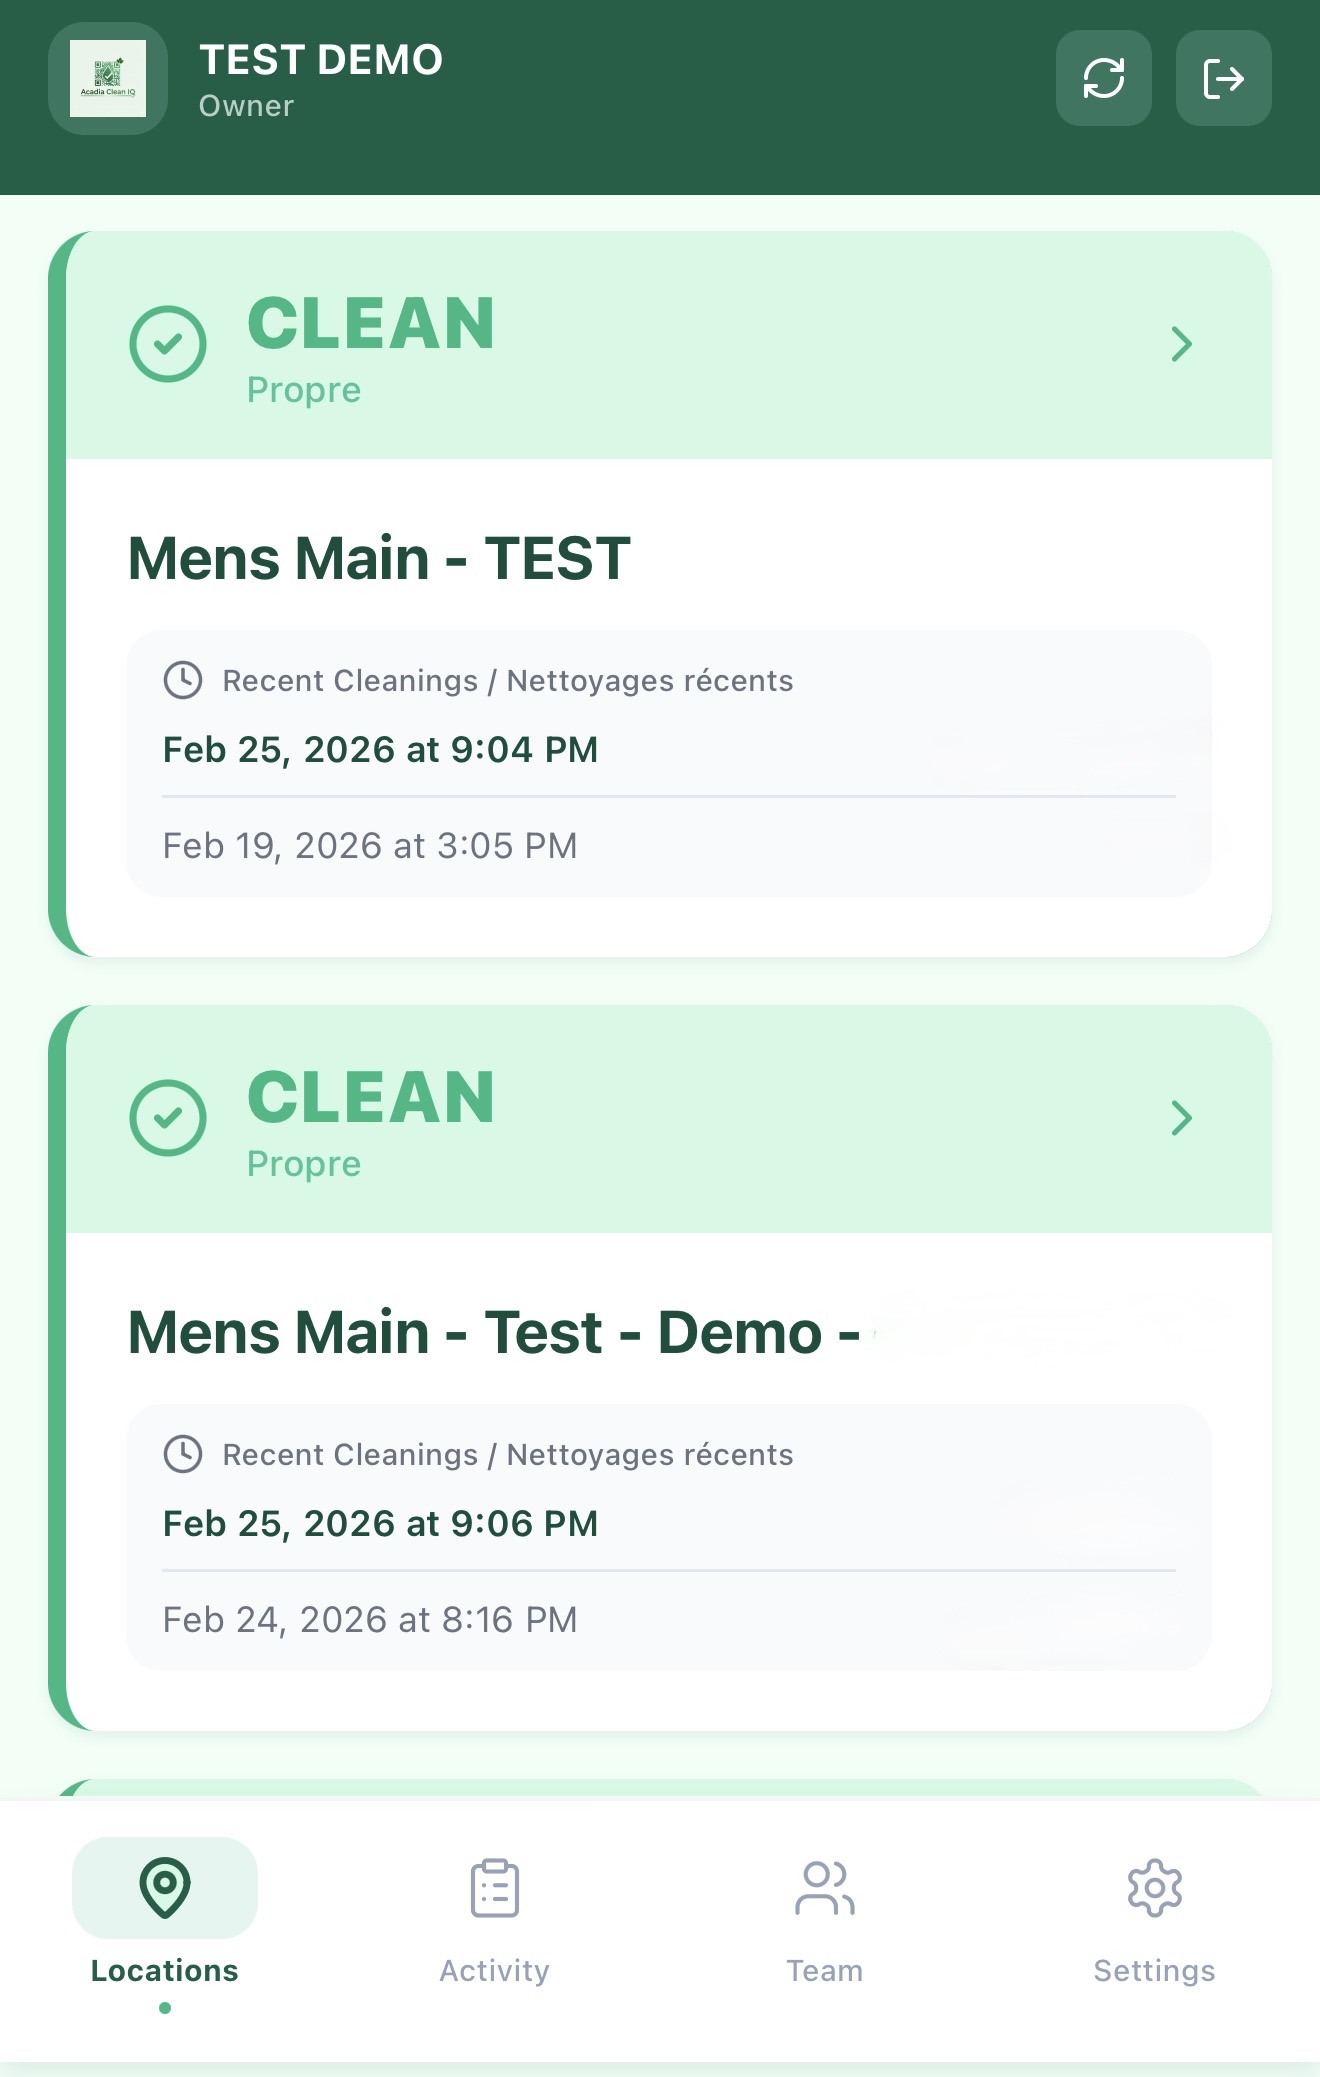Open the Activity clipboard icon
Viewport: 1320px width, 2077px height.
click(x=492, y=1884)
